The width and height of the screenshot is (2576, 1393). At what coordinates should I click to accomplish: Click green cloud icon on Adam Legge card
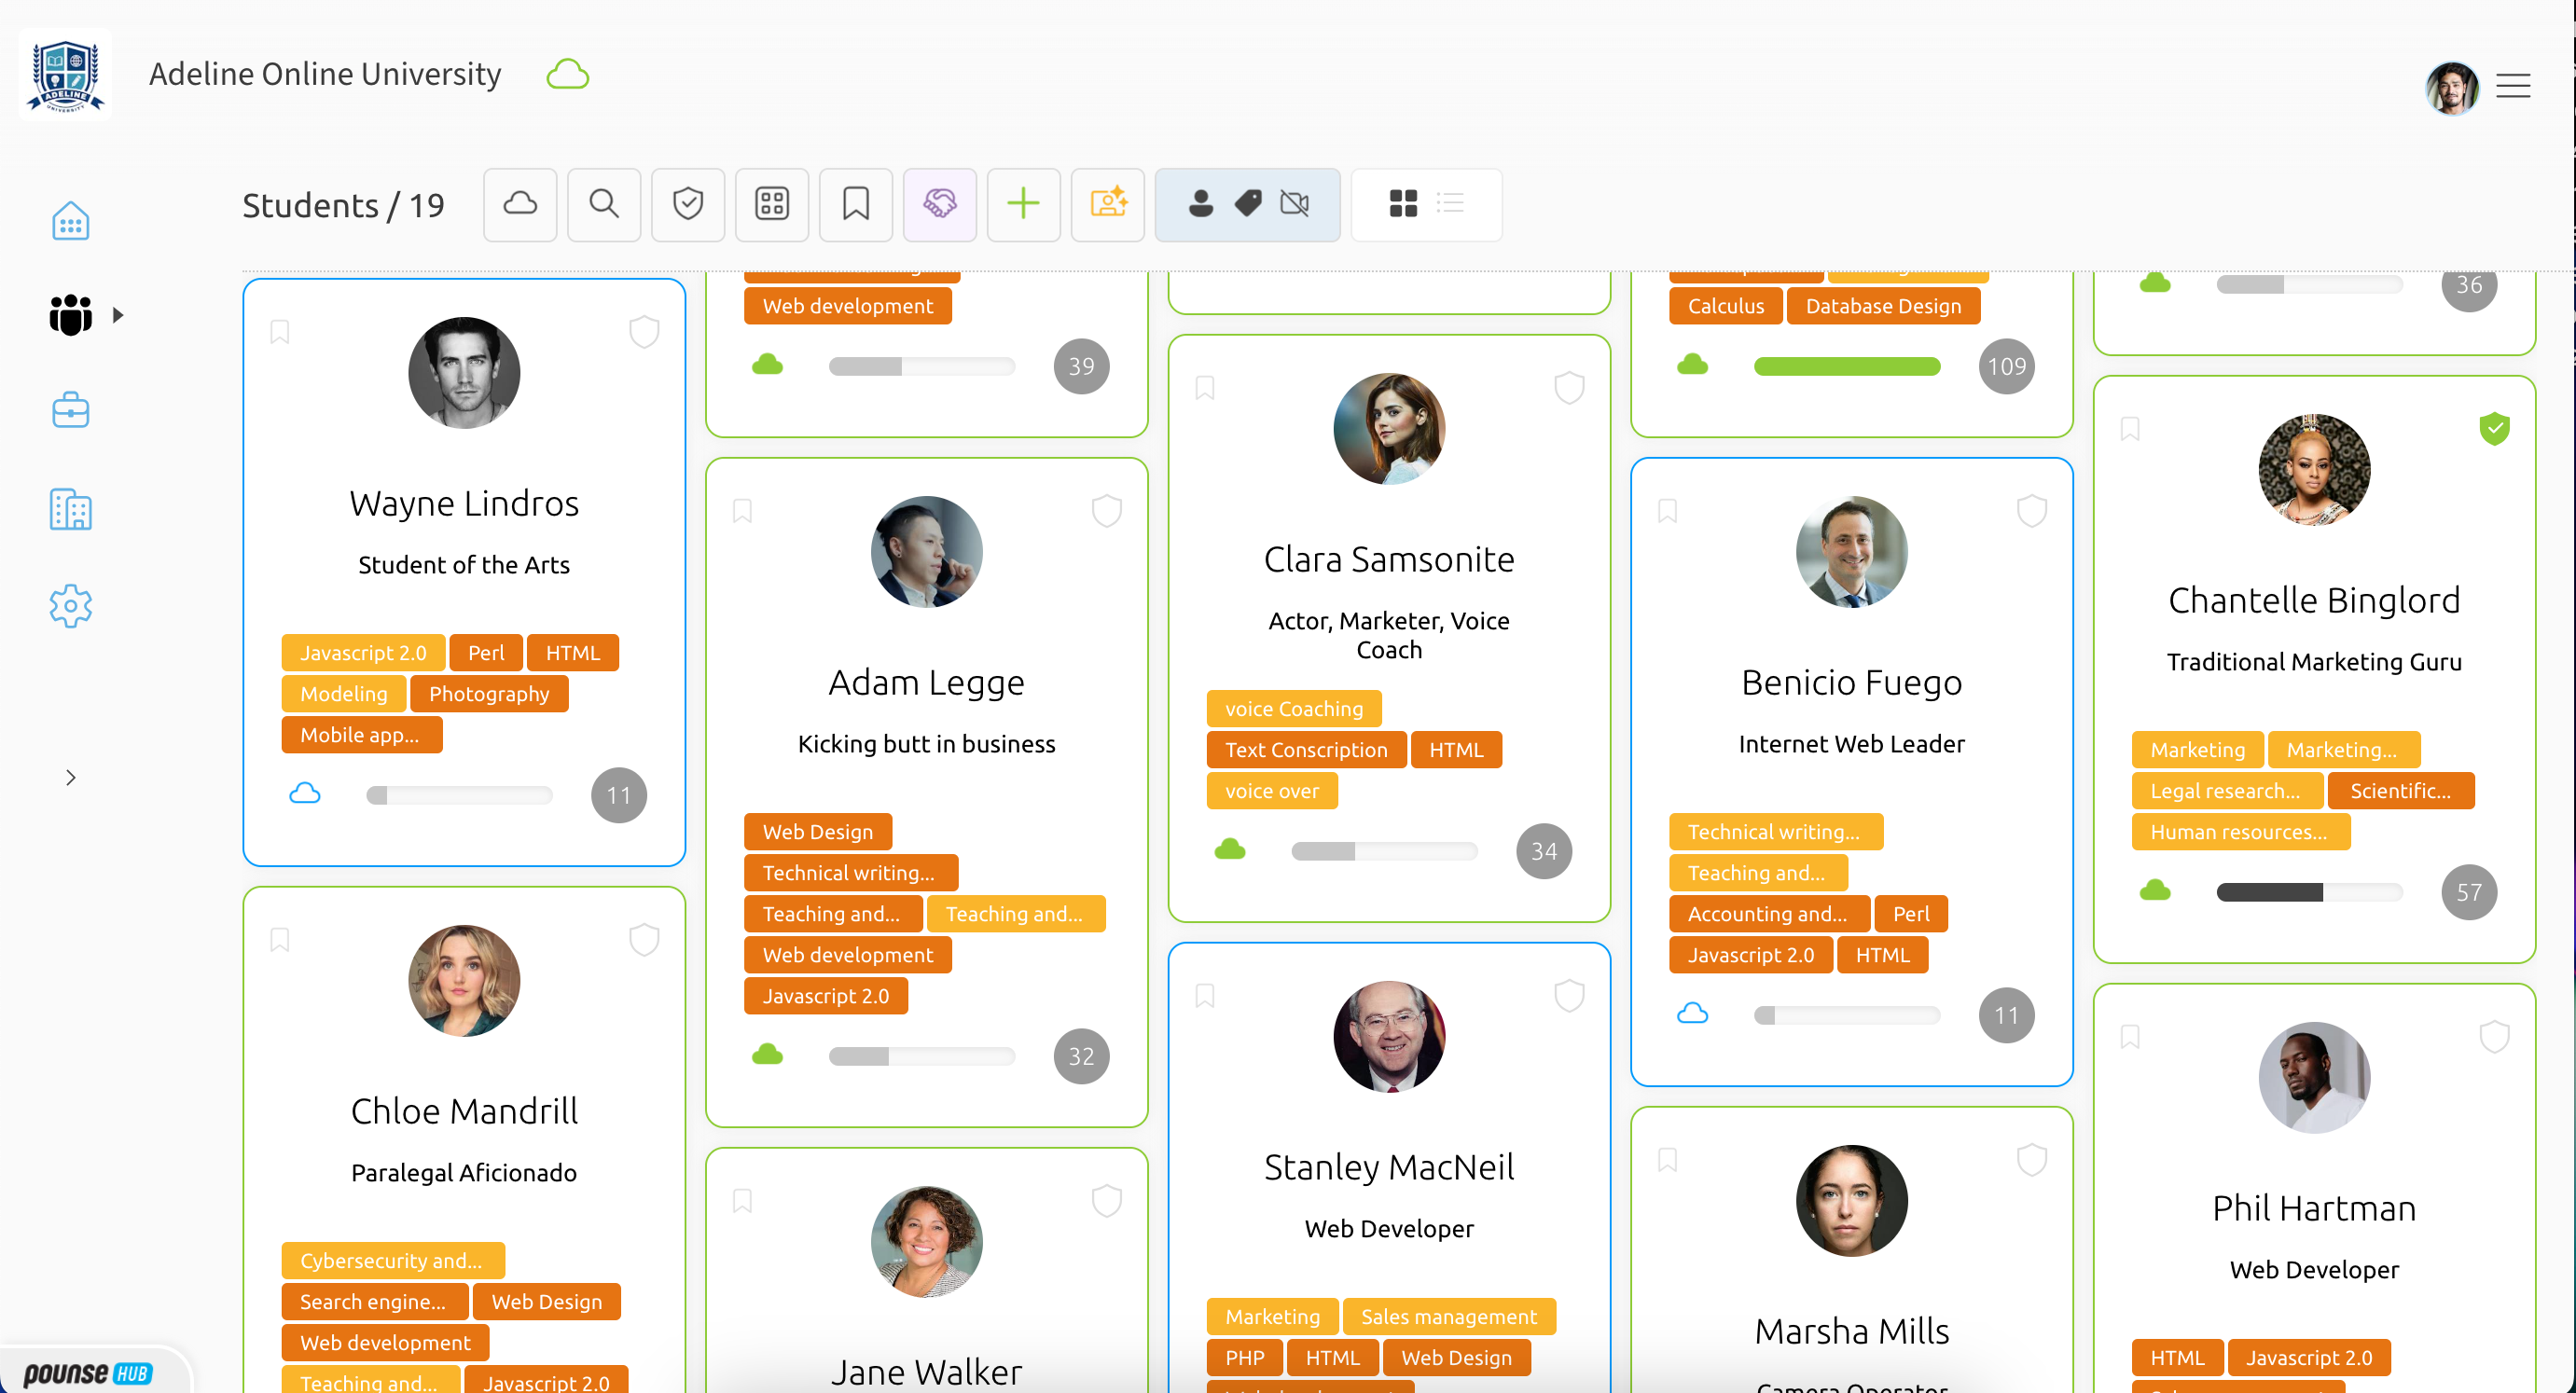(767, 1054)
